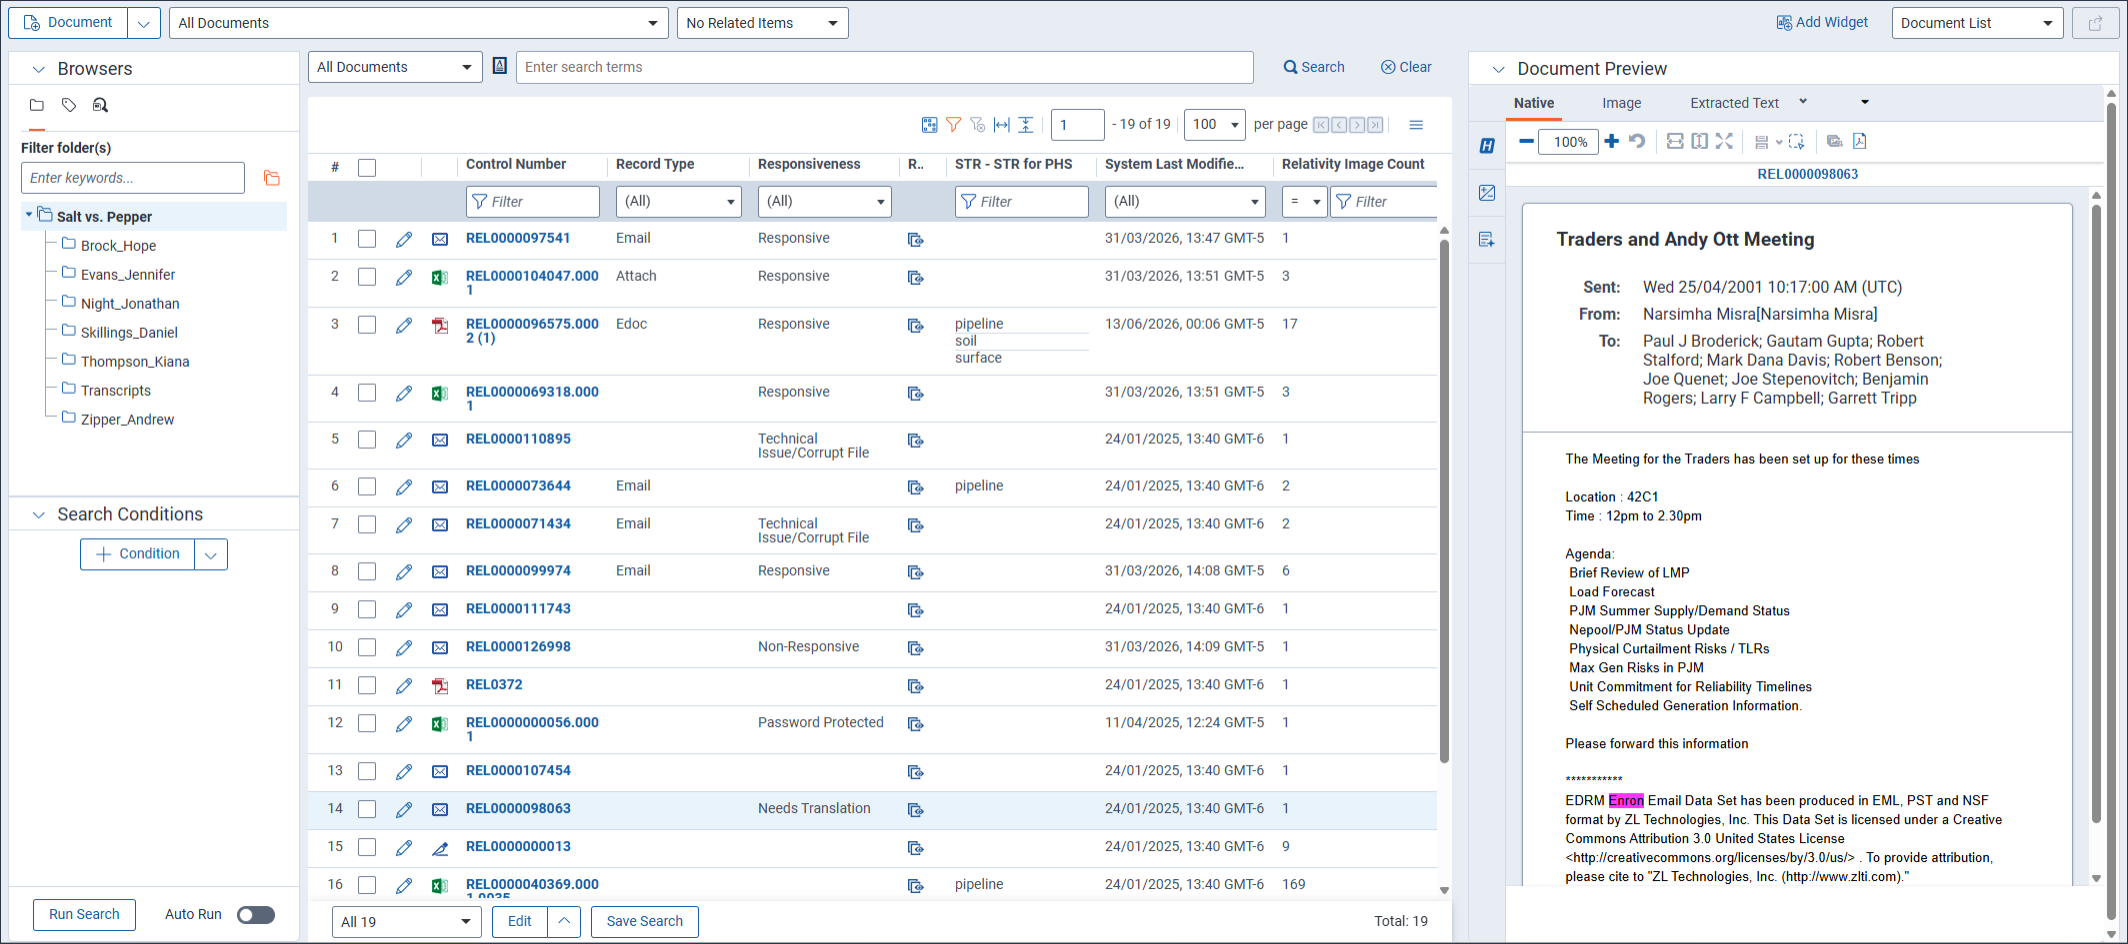
Task: Click the reset zoom undo arrow
Action: click(1637, 141)
